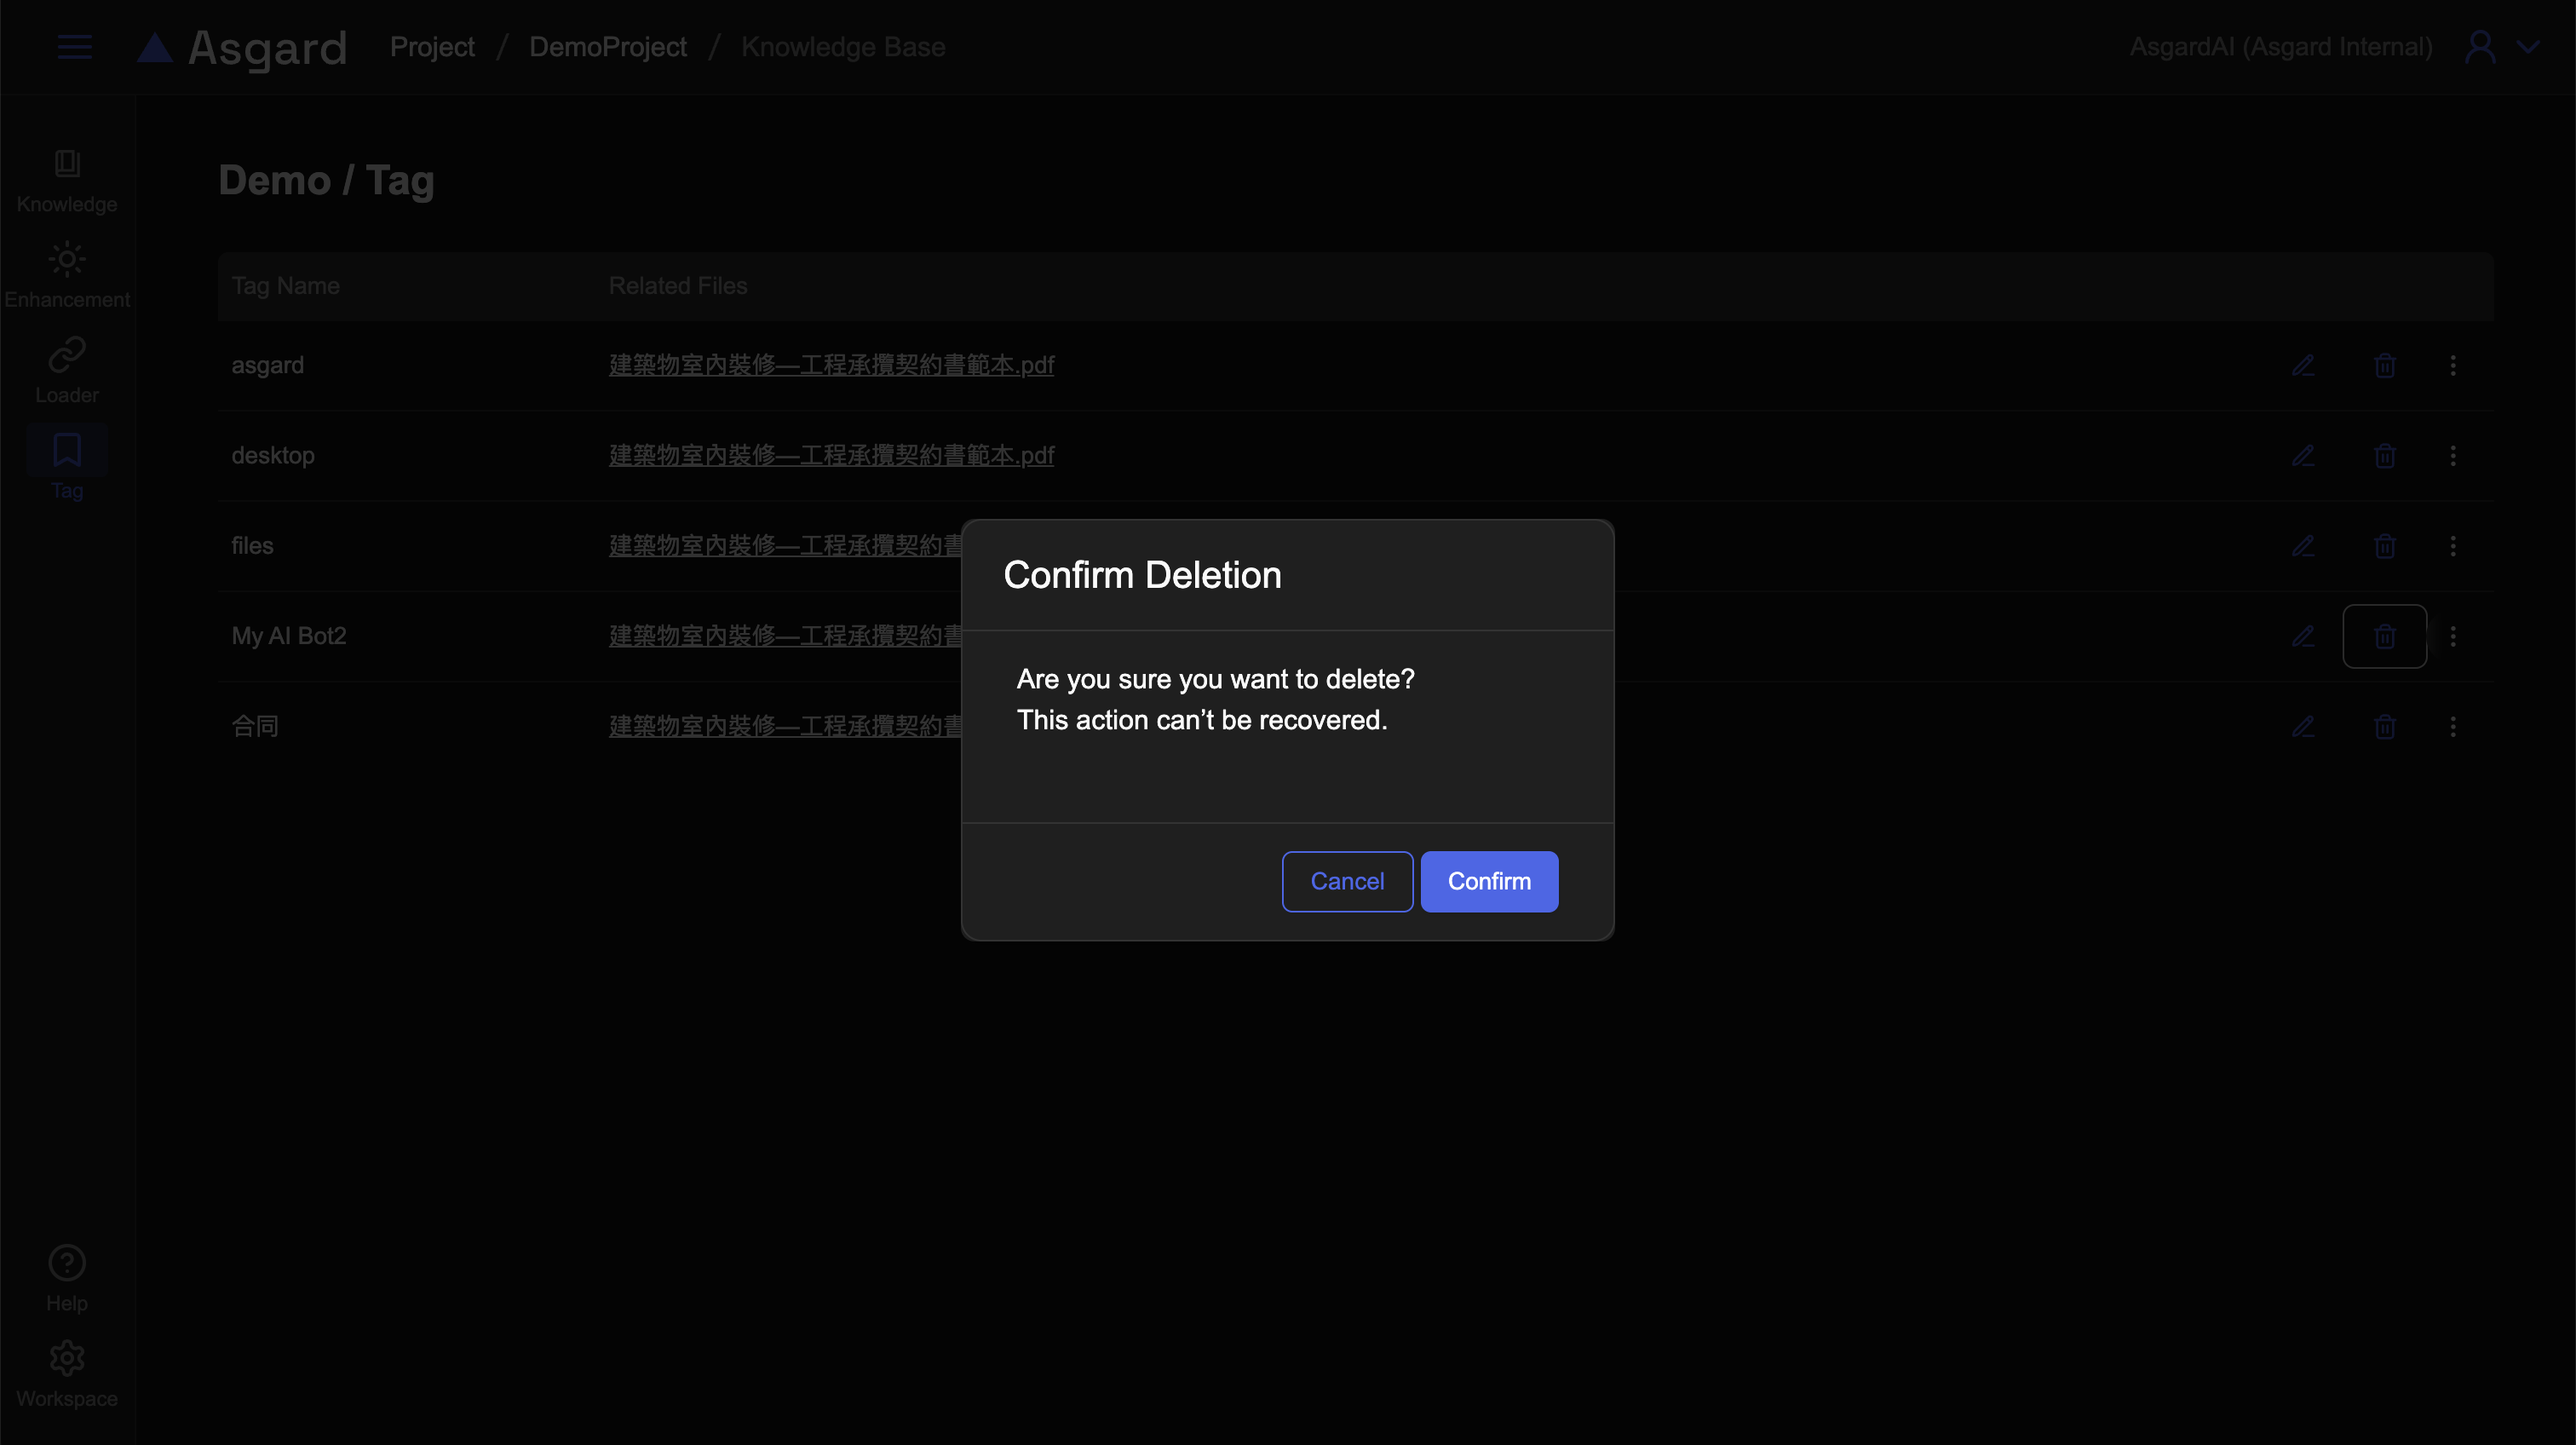Image resolution: width=2576 pixels, height=1445 pixels.
Task: Click the Asgard logo
Action: [x=242, y=47]
